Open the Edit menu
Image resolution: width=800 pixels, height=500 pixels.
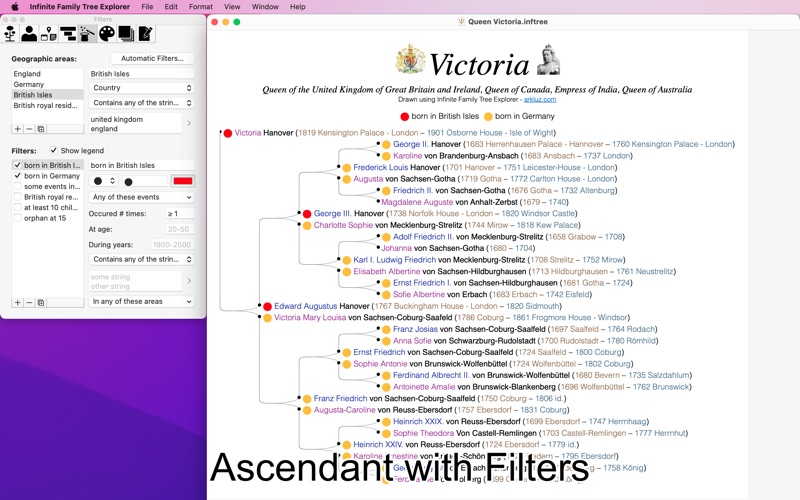[x=171, y=7]
